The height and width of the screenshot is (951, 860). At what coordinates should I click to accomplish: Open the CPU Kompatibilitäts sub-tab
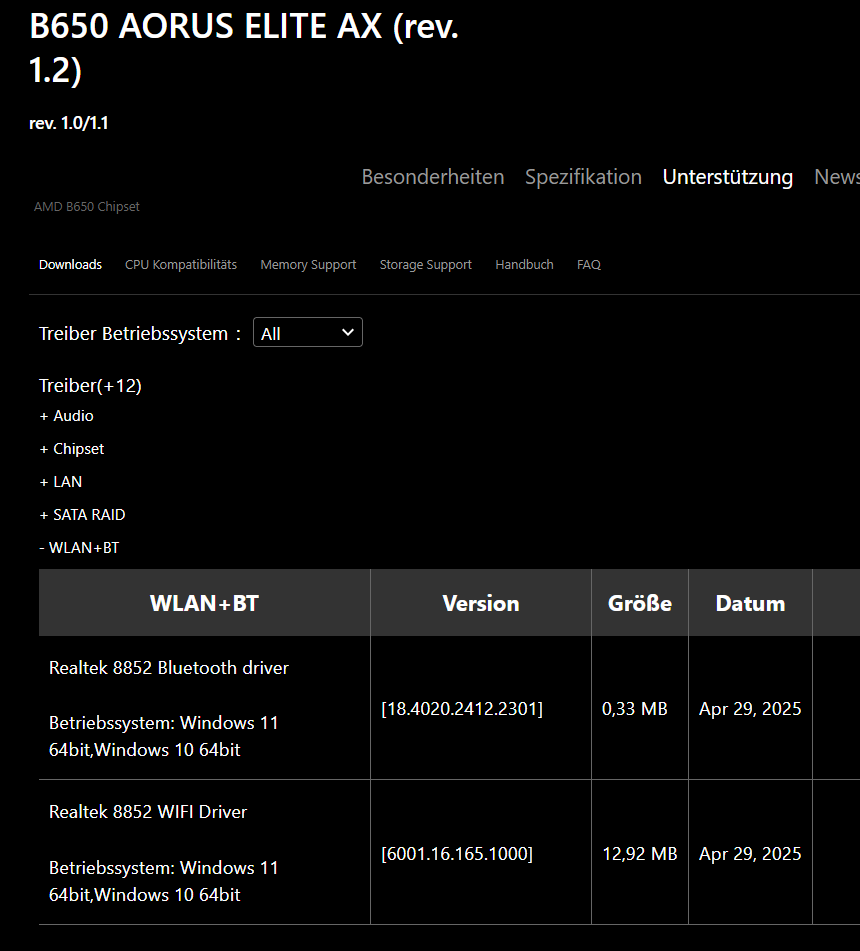click(x=181, y=265)
